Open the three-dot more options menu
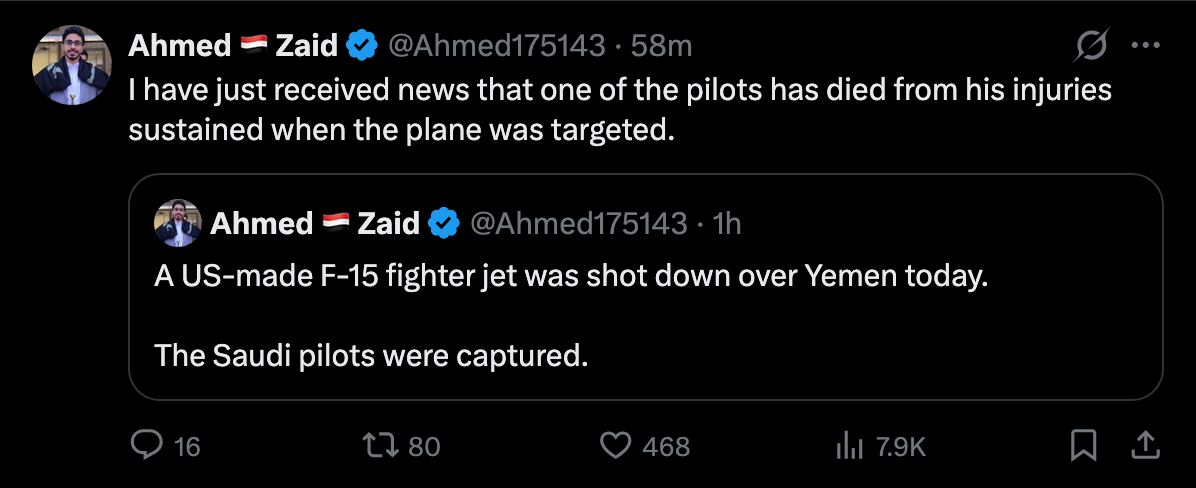 click(x=1145, y=46)
